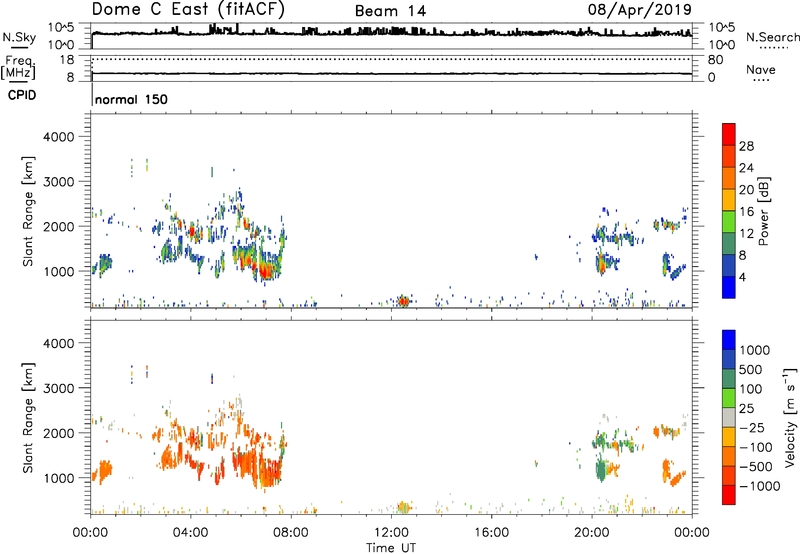Screen dimensions: 800x554
Task: Click the 12:00 time axis tick label
Action: pos(391,533)
